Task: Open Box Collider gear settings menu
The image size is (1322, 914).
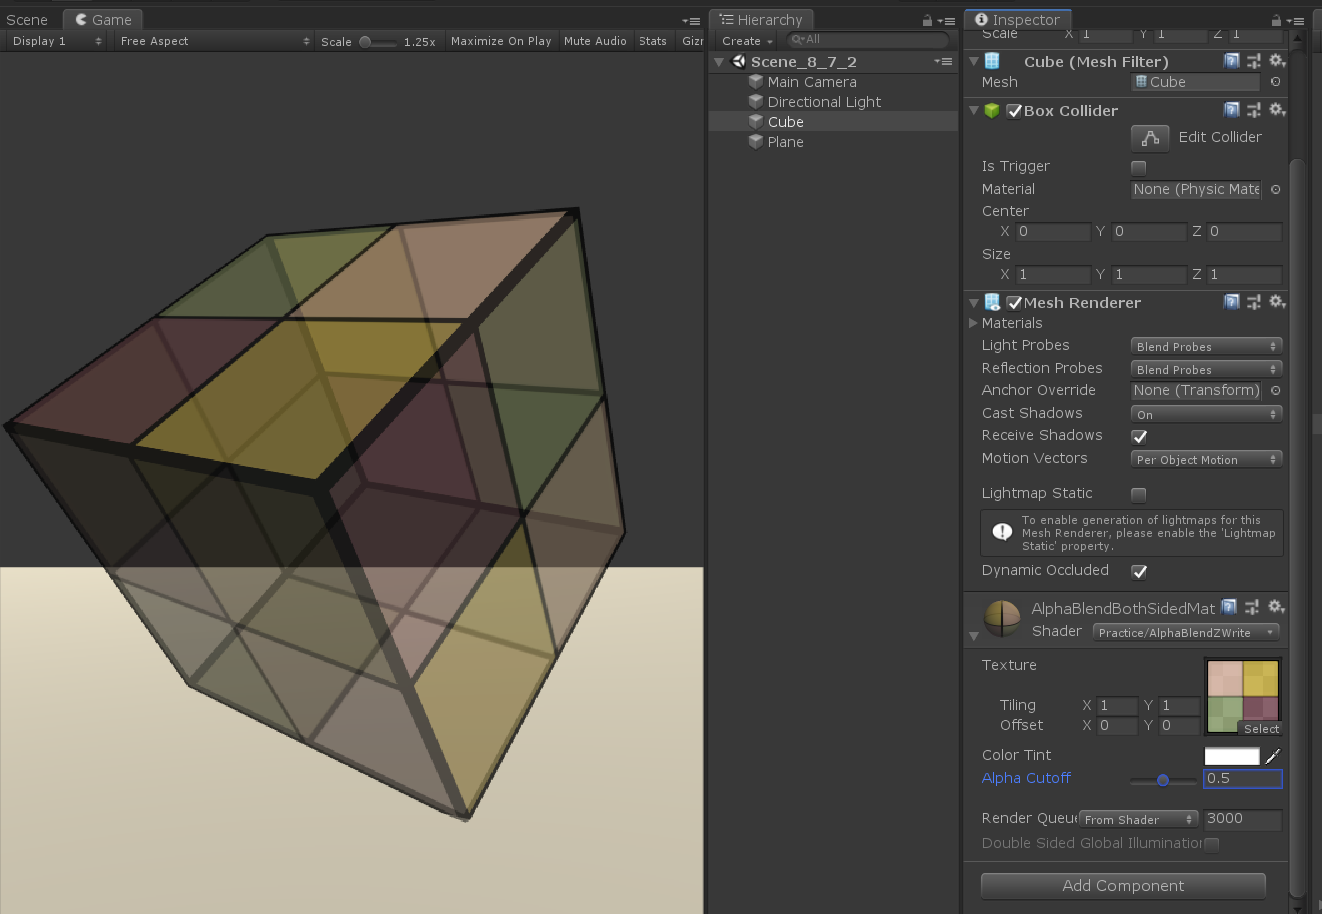Action: (x=1277, y=110)
